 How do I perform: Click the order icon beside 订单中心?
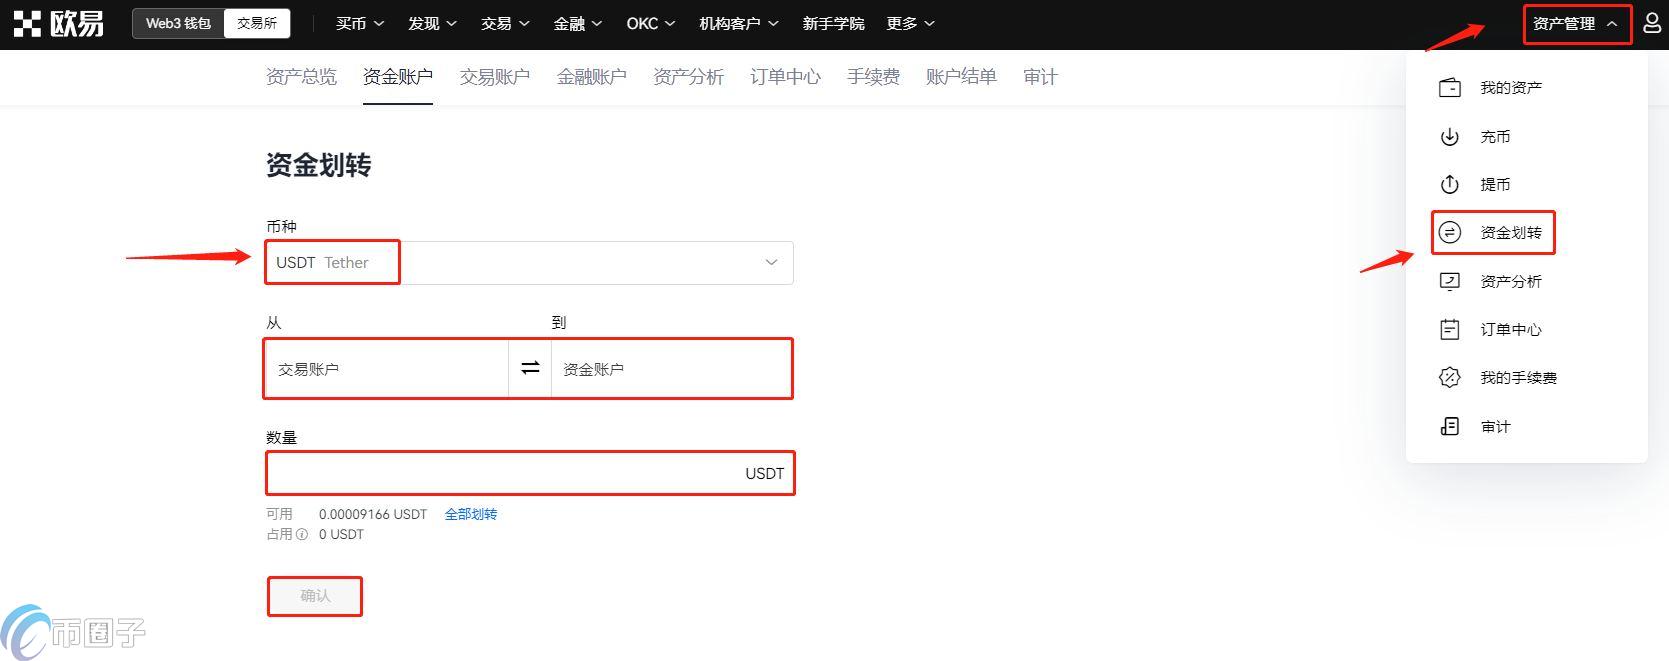point(1449,330)
